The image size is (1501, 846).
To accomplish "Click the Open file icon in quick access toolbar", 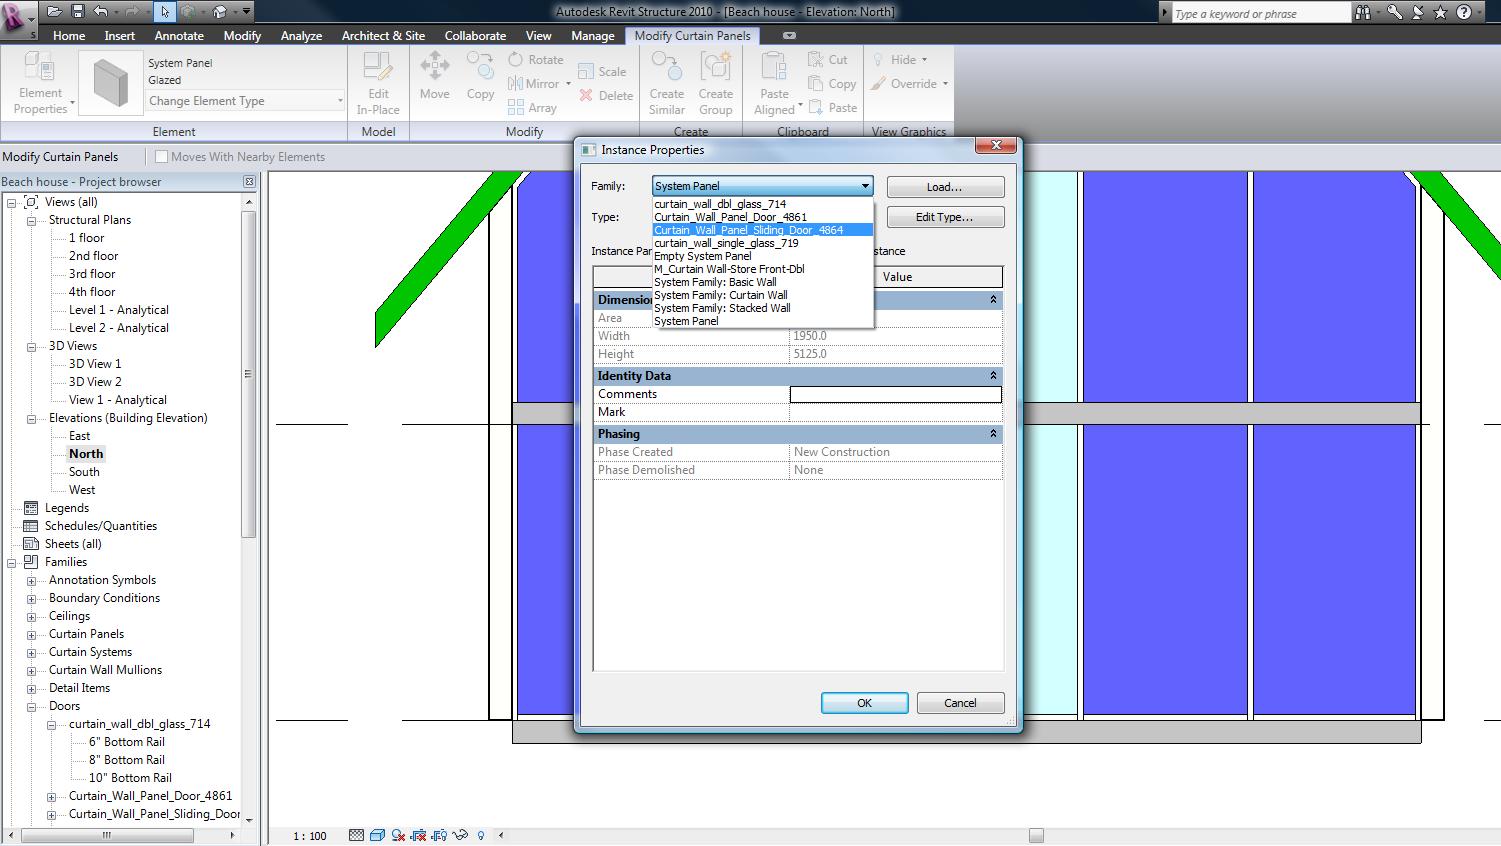I will (x=55, y=12).
